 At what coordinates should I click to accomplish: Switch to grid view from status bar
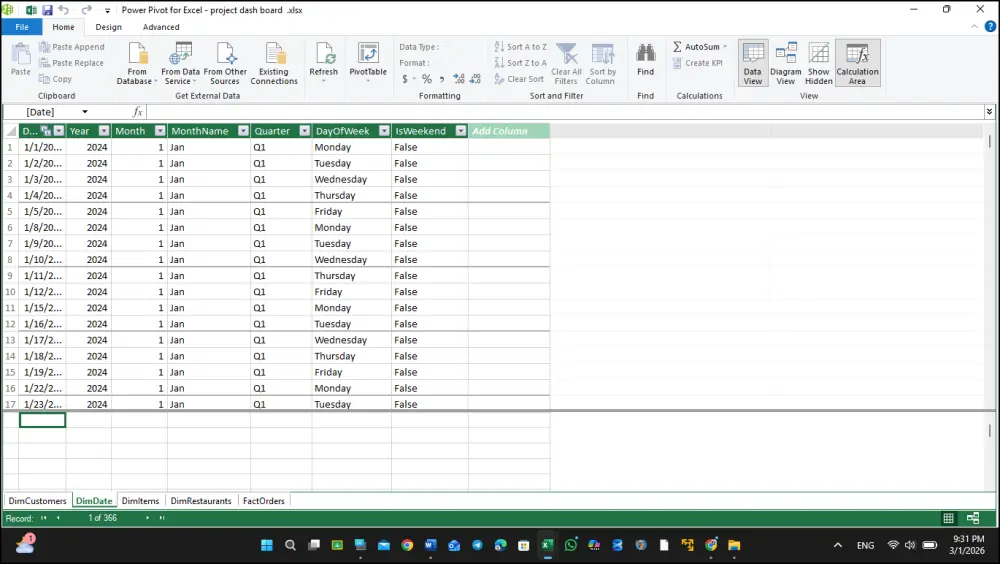pyautogui.click(x=948, y=518)
